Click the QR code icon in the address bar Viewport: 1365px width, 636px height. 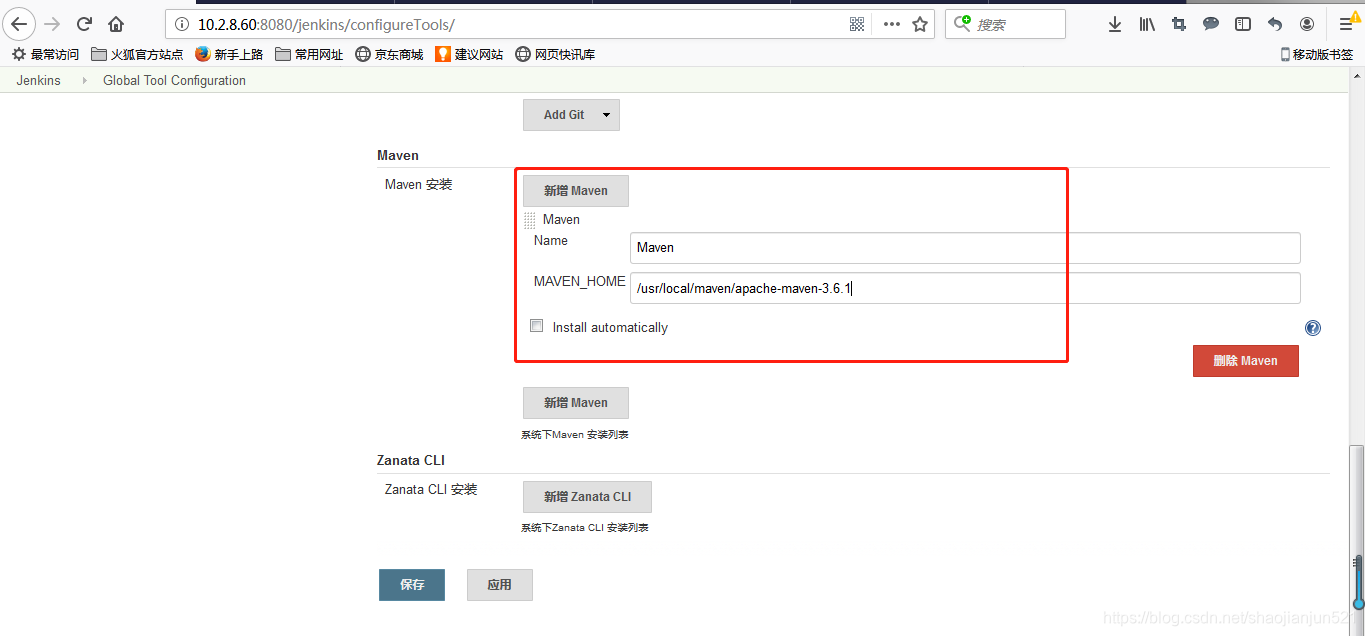tap(857, 24)
